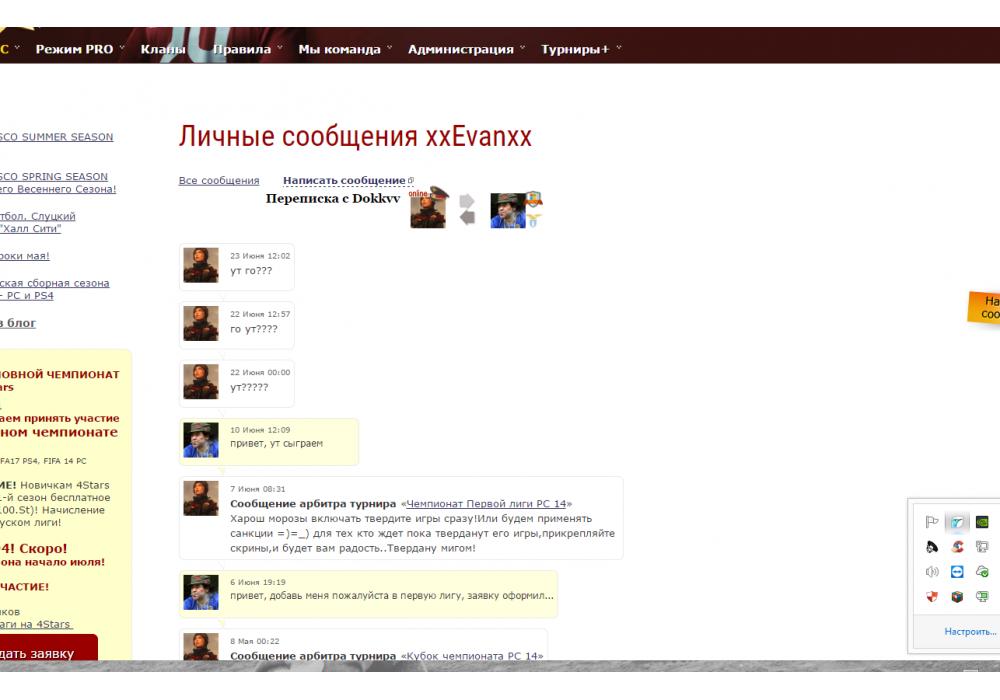Click xxEvanxx avatar in conversation header
1000x700 pixels.
[x=508, y=210]
